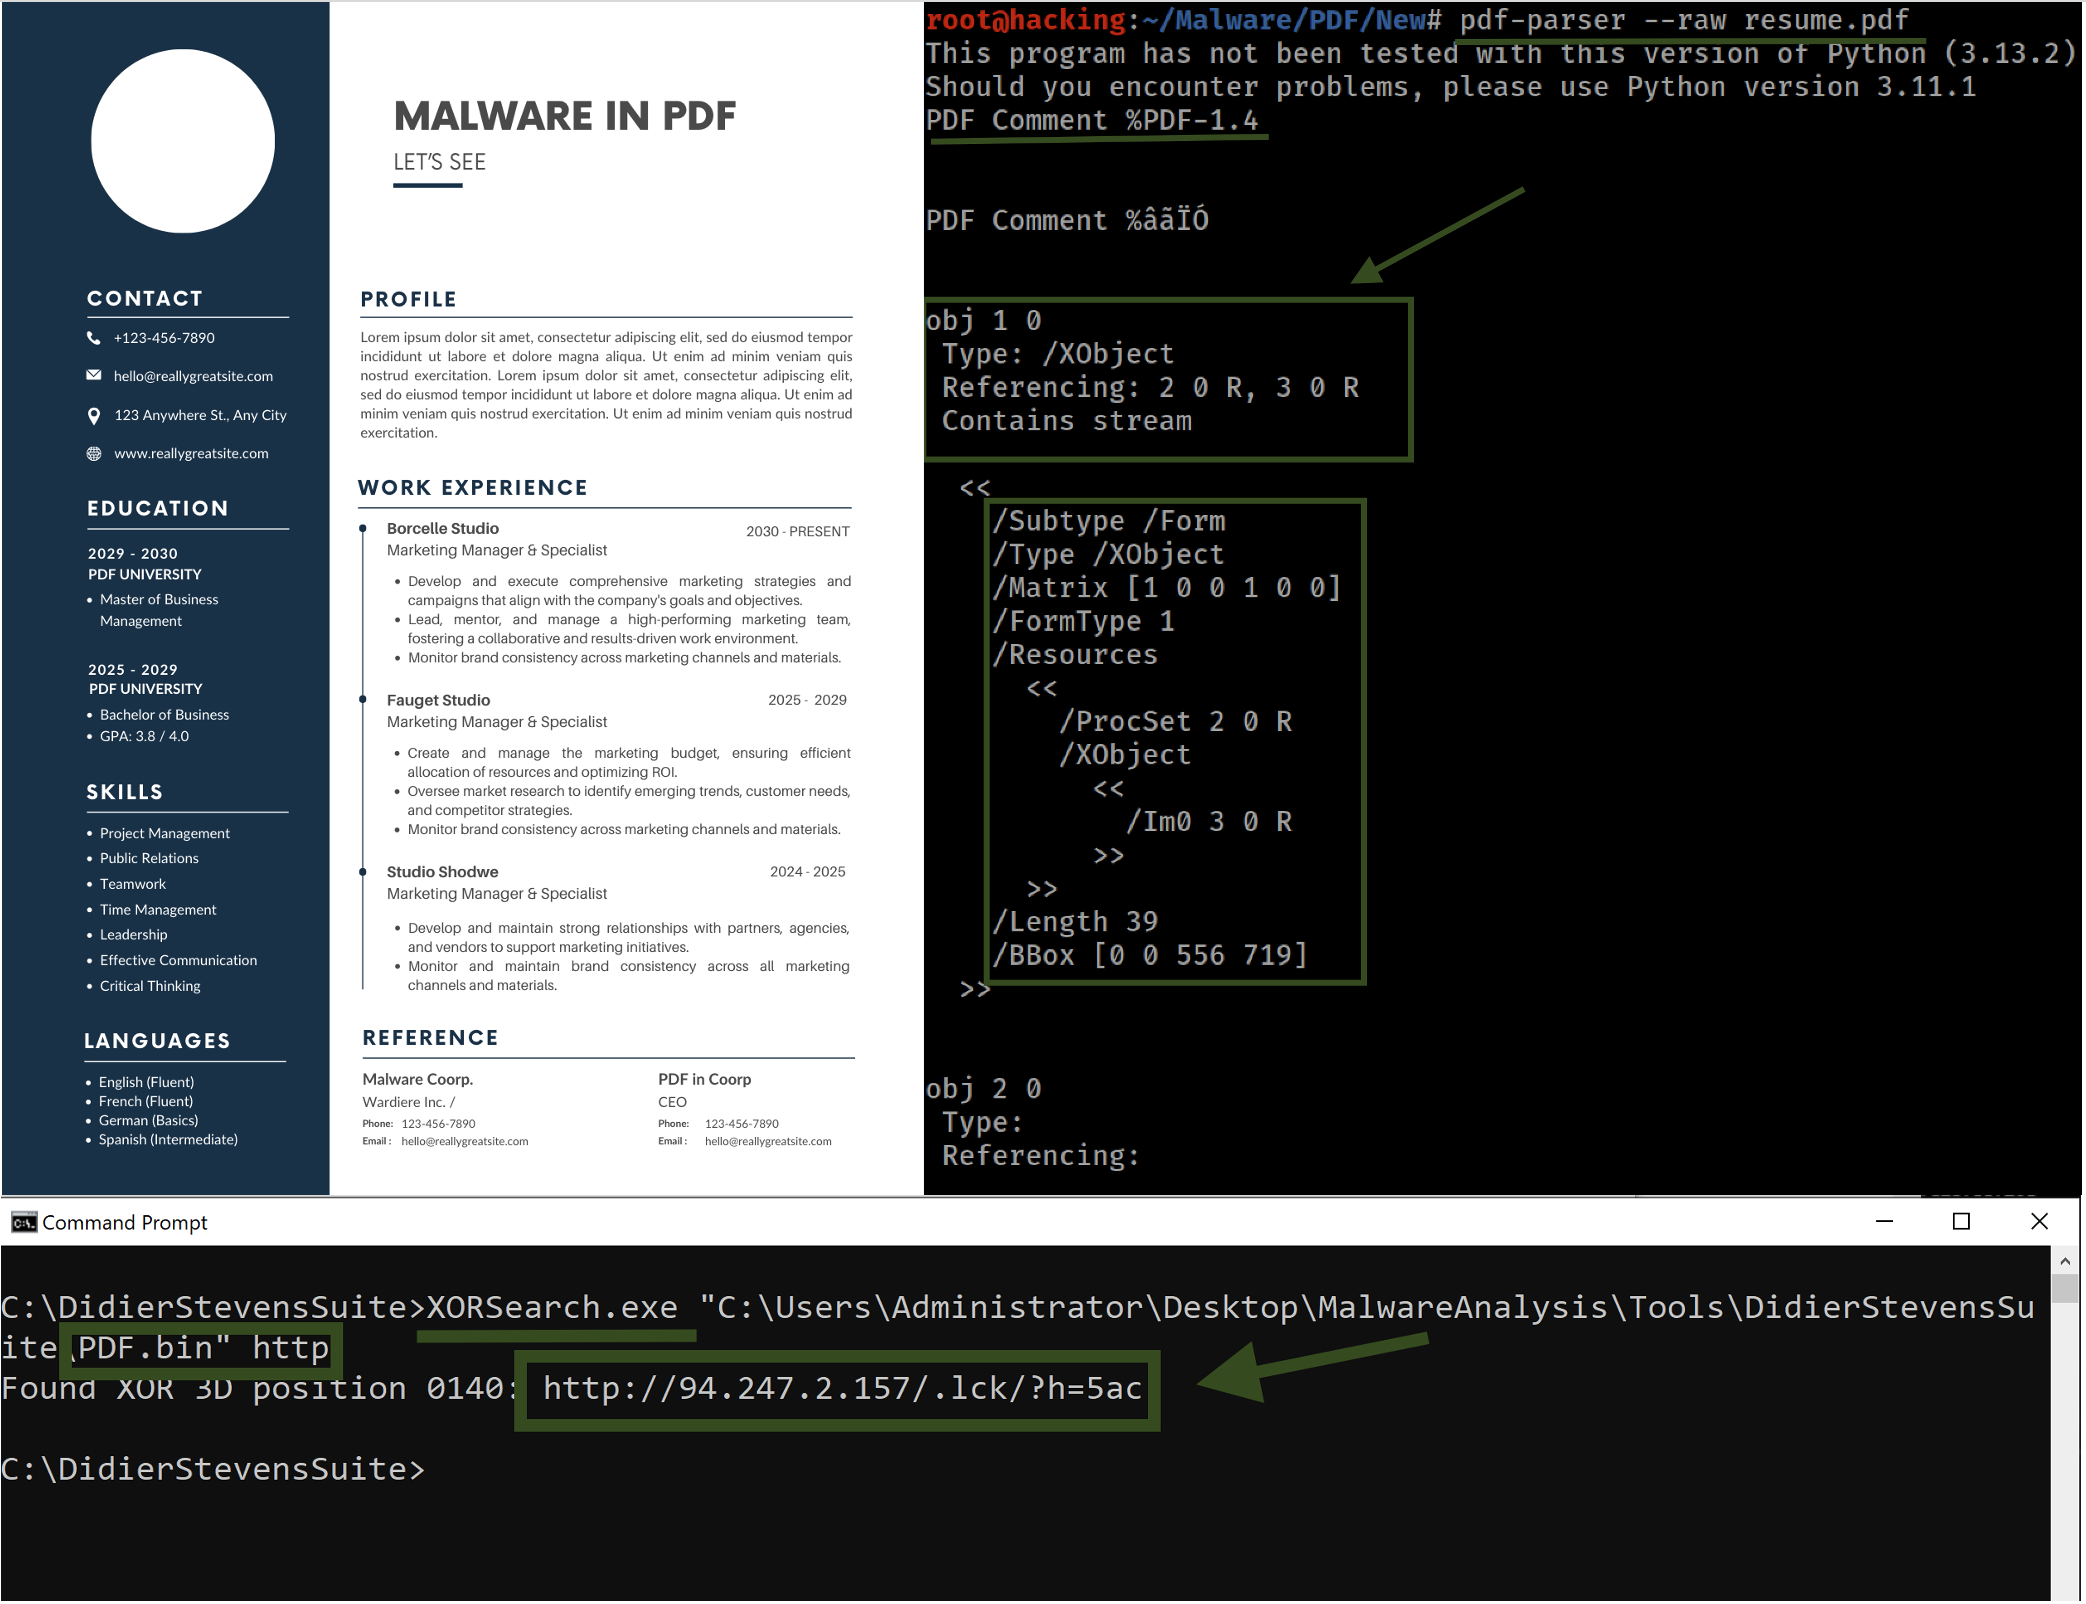Viewport: 2086px width, 1604px height.
Task: Click the CONTACT heading in sidebar
Action: point(145,299)
